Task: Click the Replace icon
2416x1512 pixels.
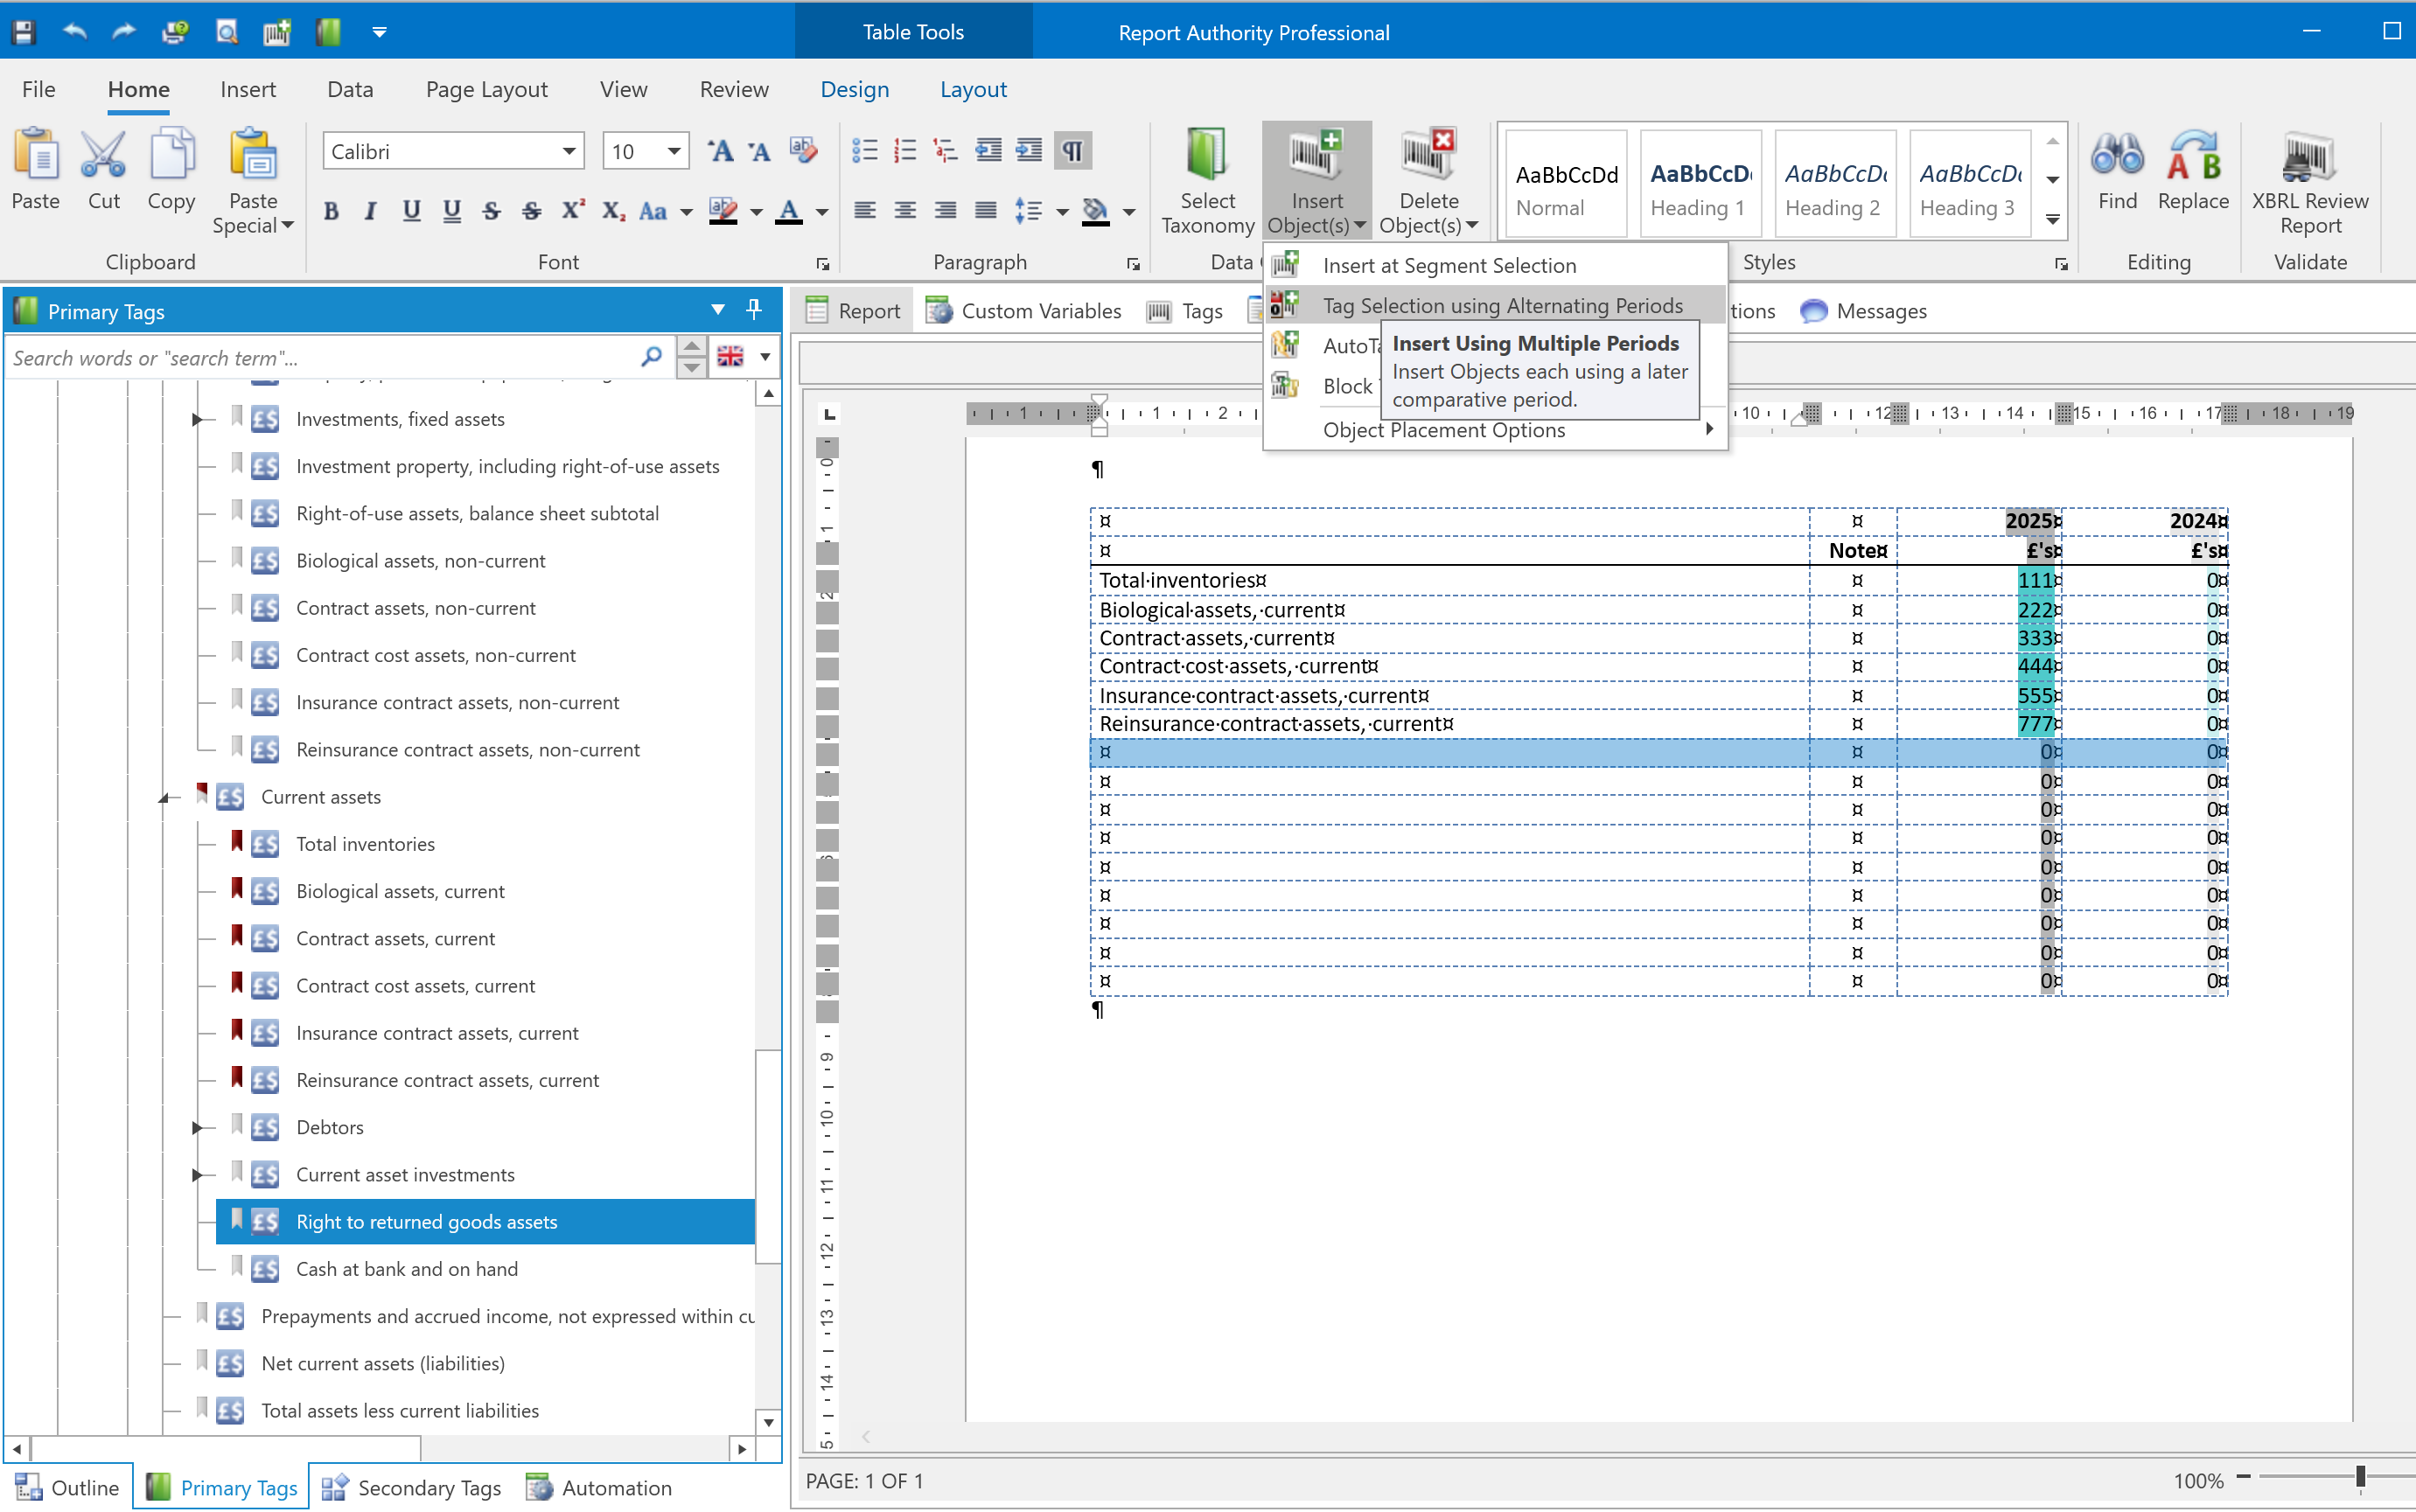Action: (x=2193, y=155)
